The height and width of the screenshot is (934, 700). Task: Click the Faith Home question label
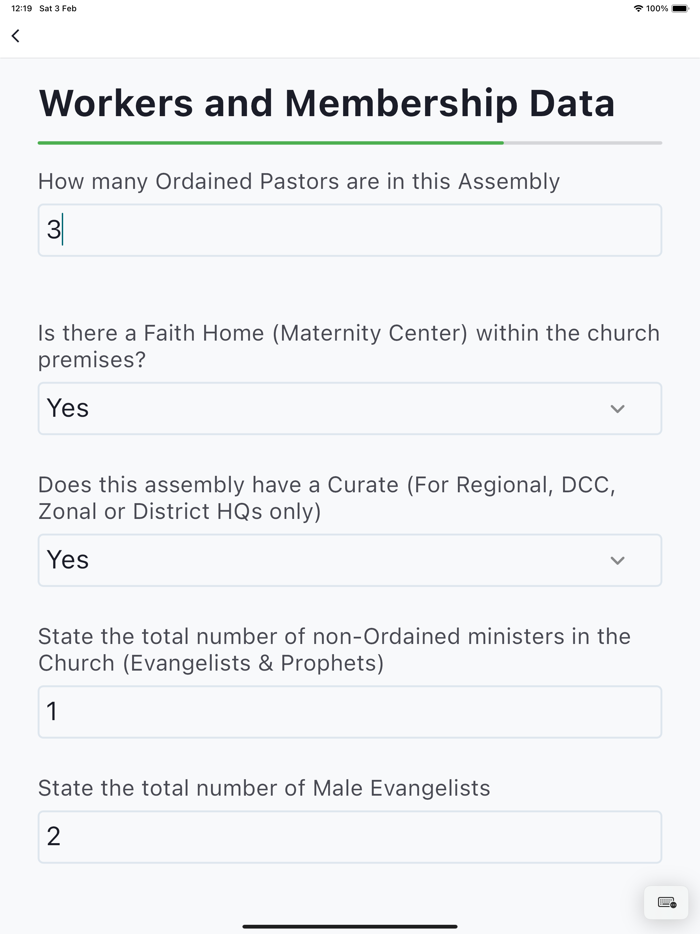pos(349,346)
